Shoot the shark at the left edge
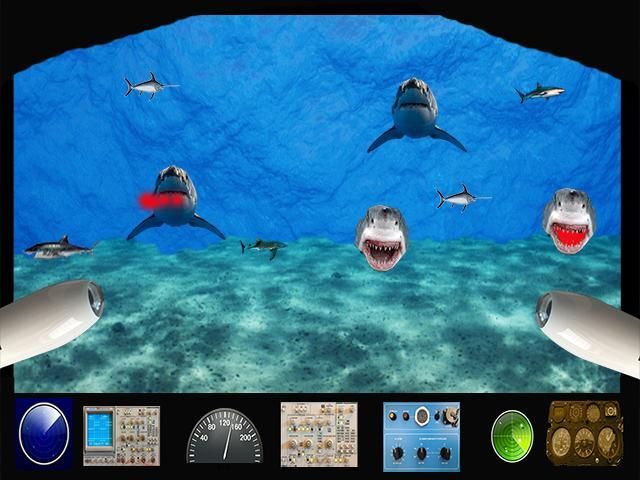 point(57,246)
